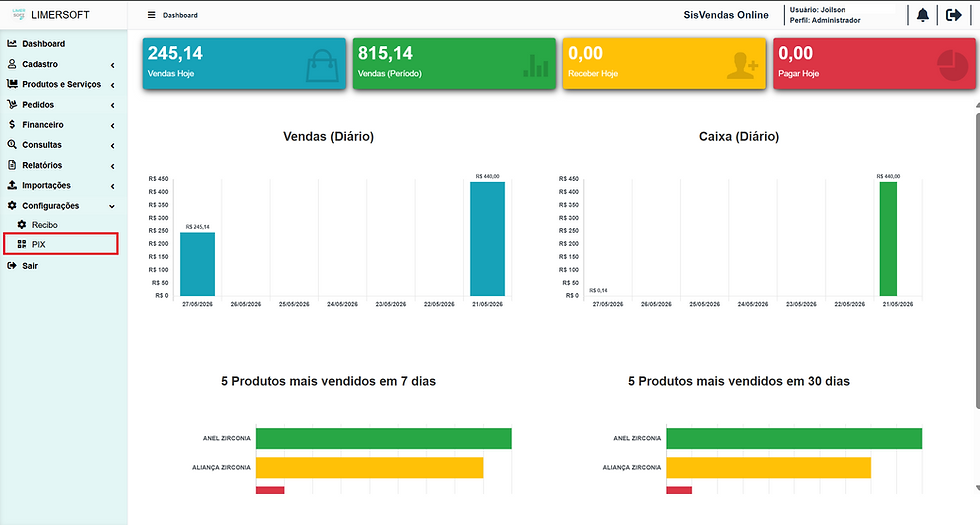This screenshot has width=980, height=525.
Task: Click Sair to log out
Action: 30,266
